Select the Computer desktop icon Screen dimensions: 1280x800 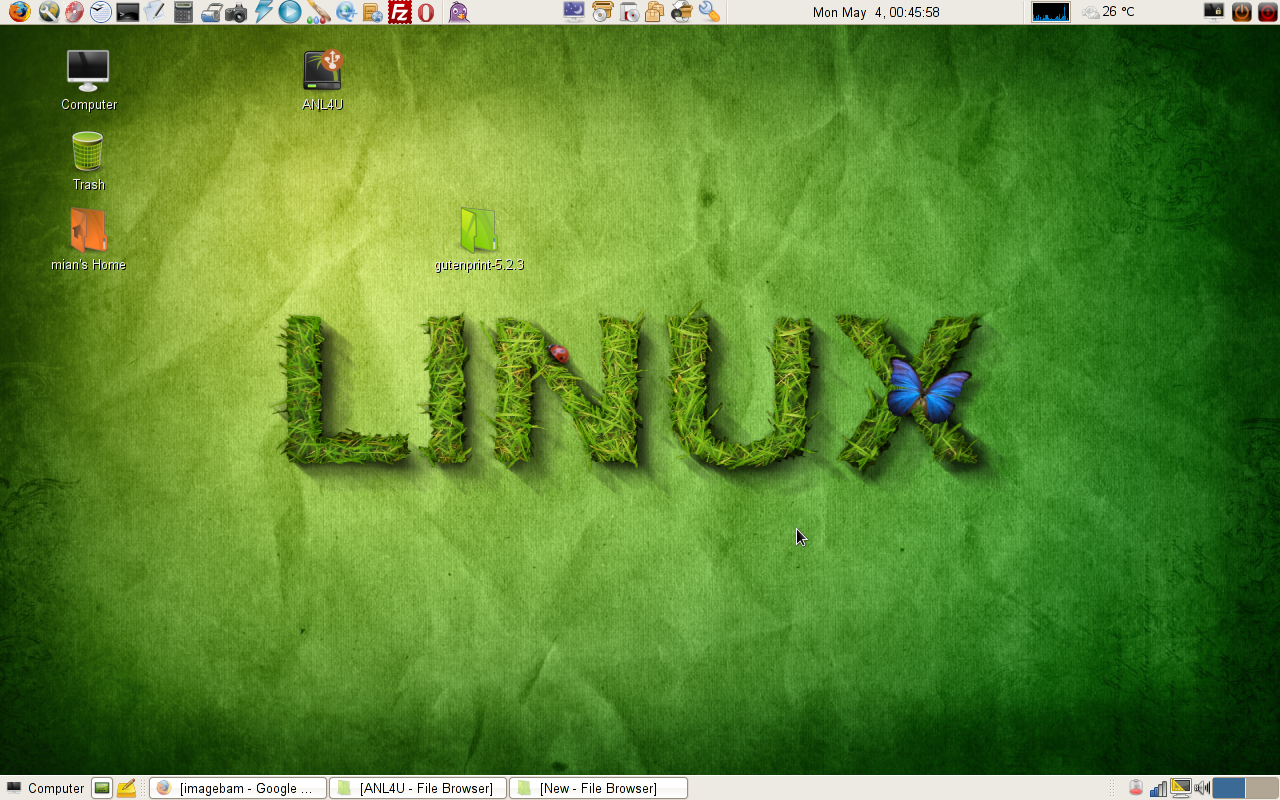88,80
